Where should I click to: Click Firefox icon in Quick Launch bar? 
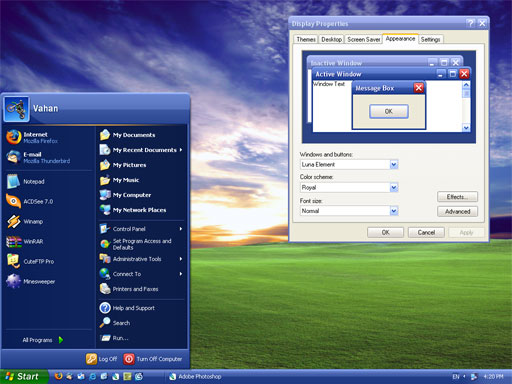click(58, 376)
